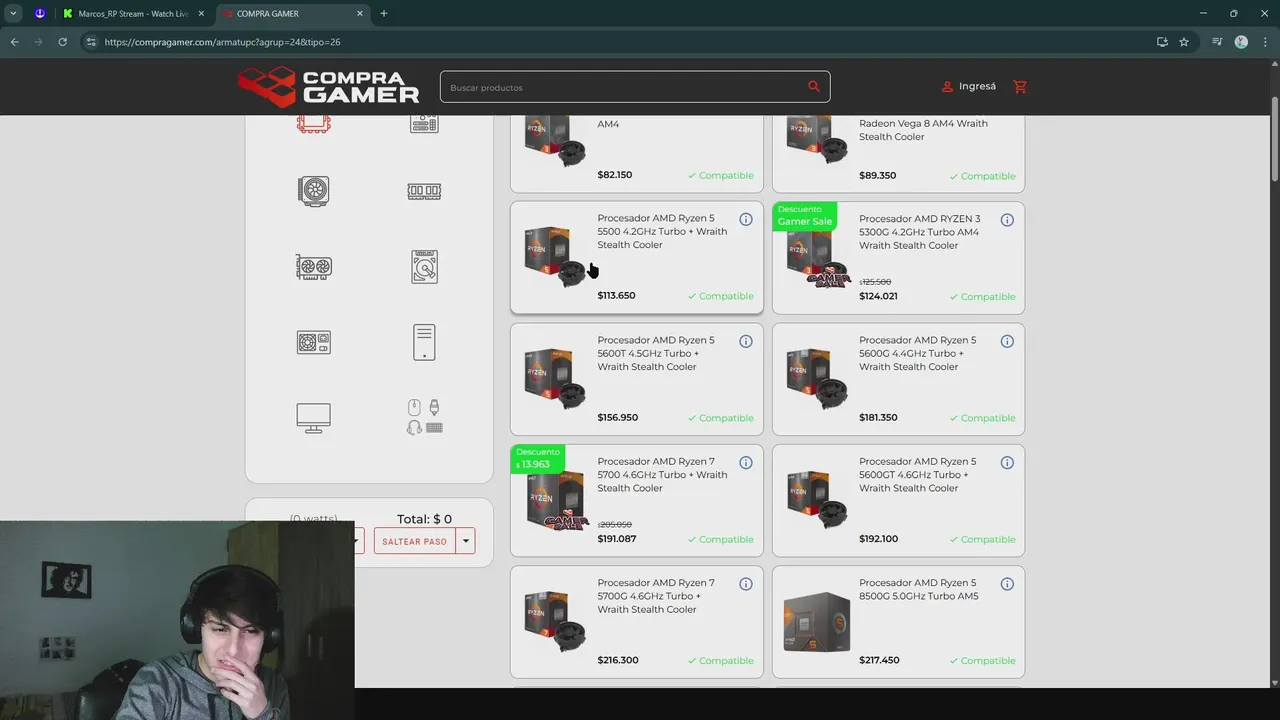The width and height of the screenshot is (1280, 720).
Task: Close the COMPRA GAMER tab
Action: coord(362,14)
